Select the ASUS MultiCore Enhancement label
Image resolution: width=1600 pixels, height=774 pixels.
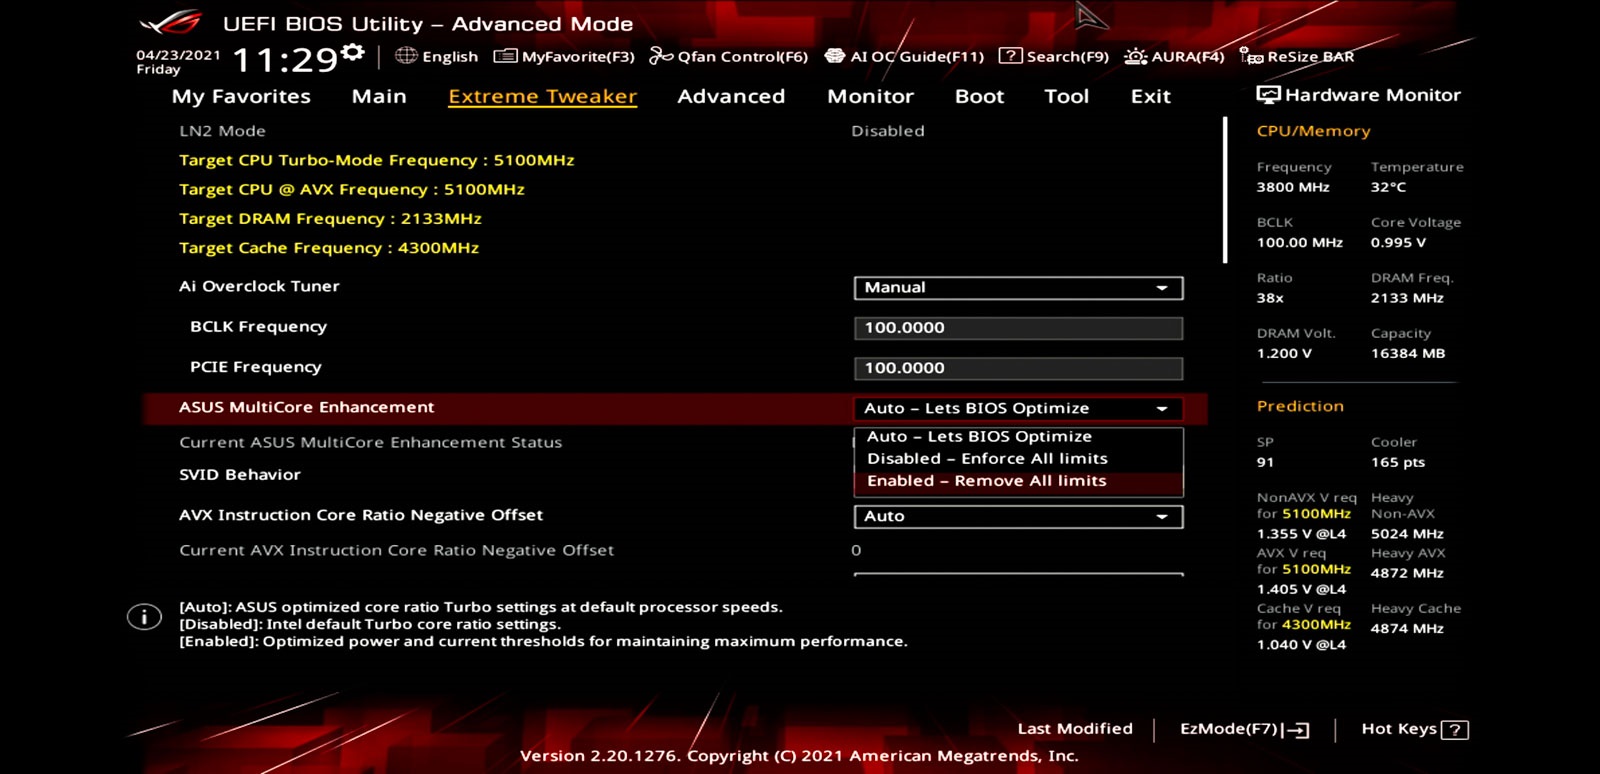point(306,408)
